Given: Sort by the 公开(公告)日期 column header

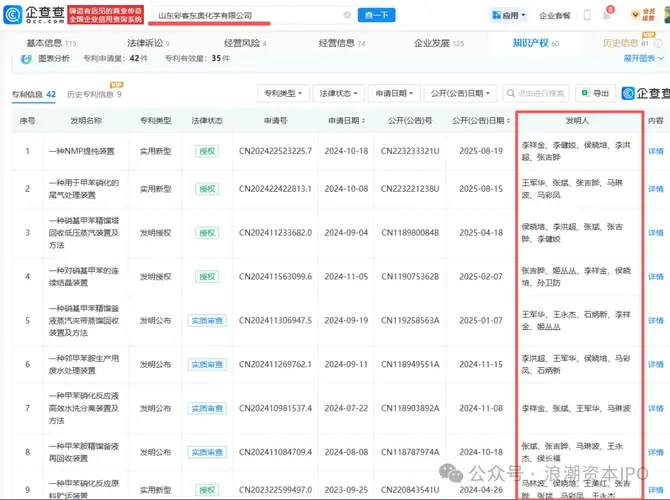Looking at the screenshot, I should coord(481,121).
